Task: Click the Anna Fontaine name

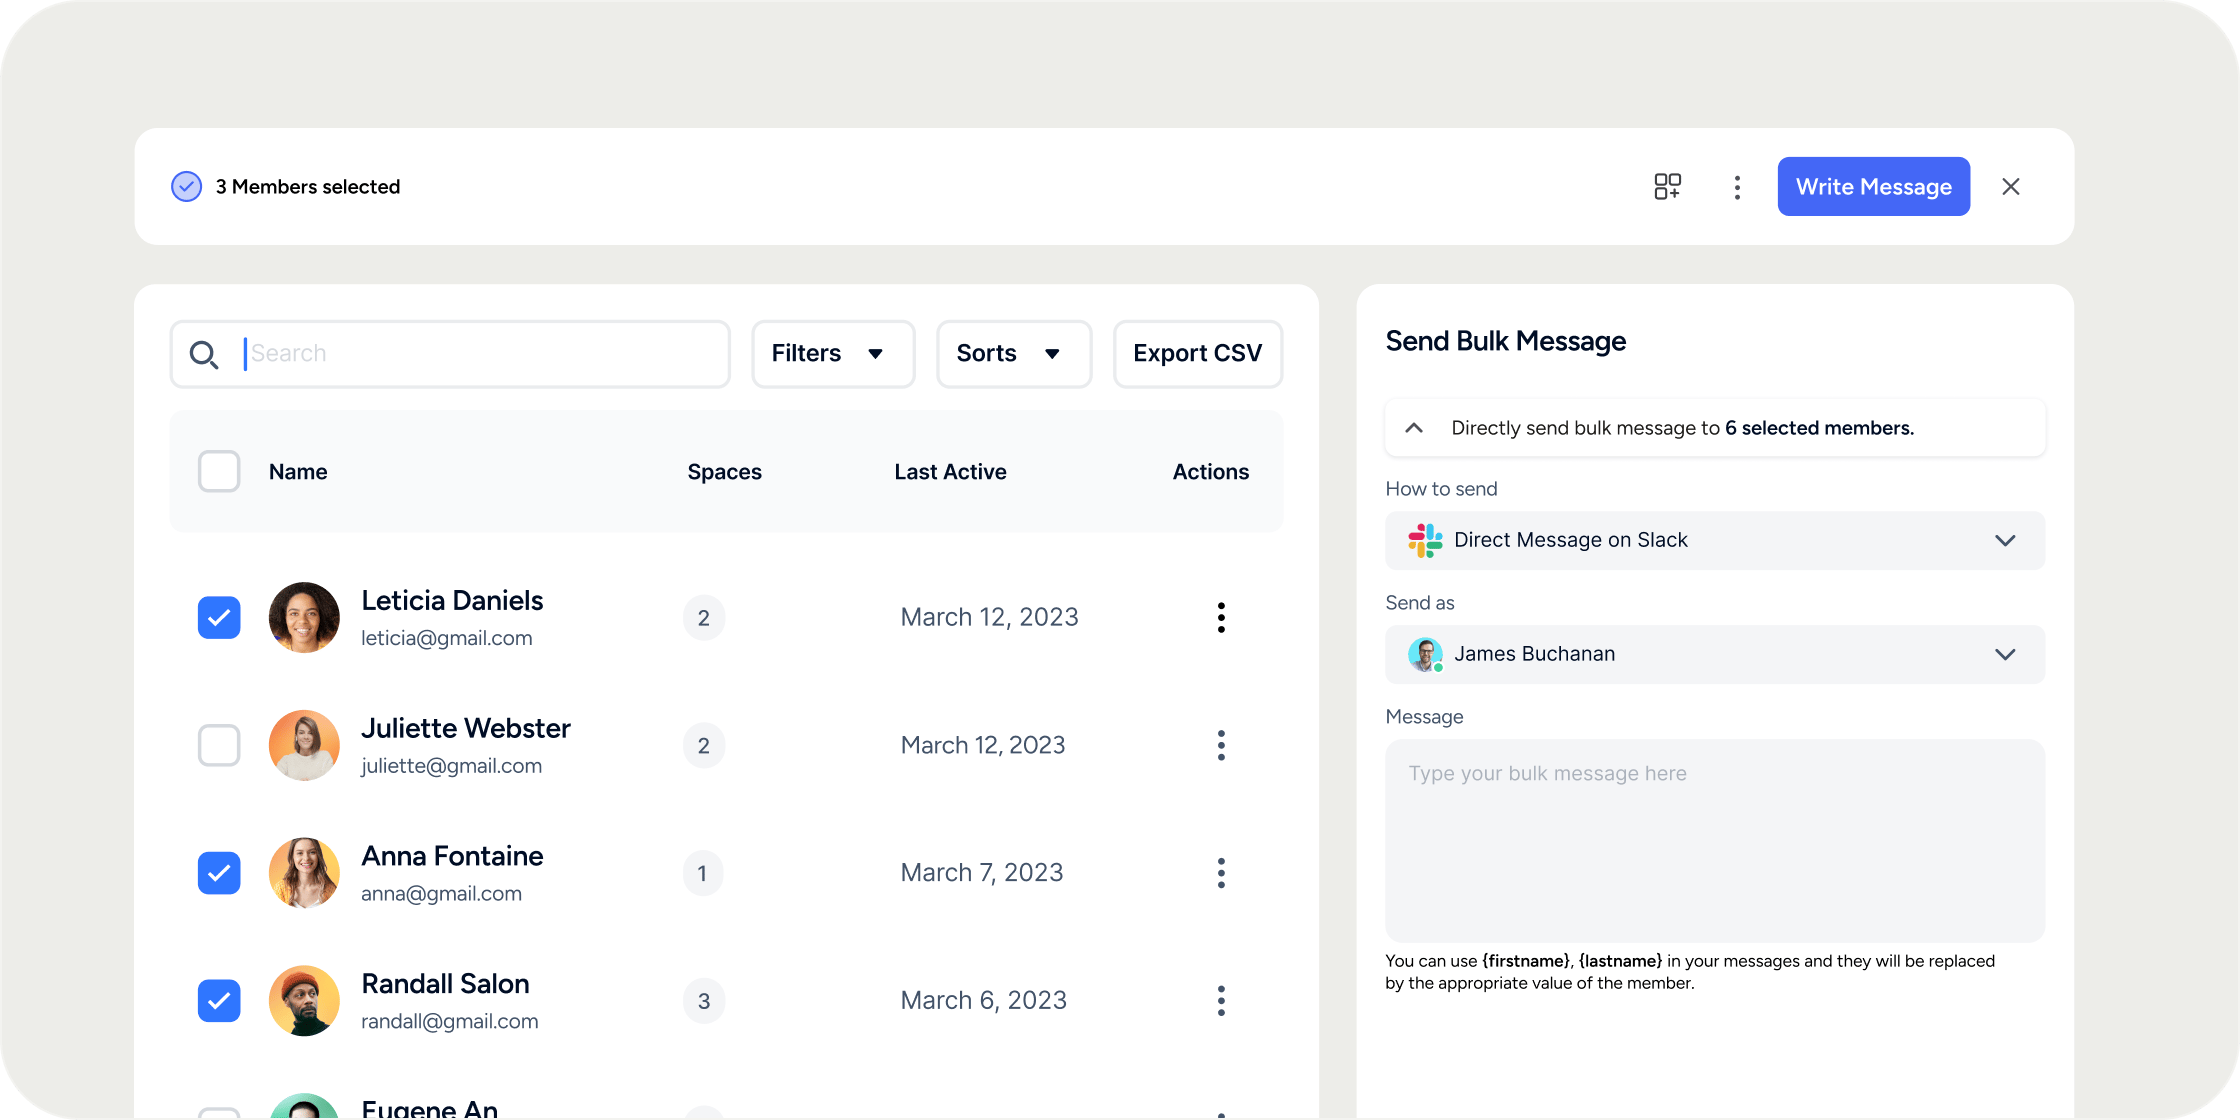Action: 452,857
